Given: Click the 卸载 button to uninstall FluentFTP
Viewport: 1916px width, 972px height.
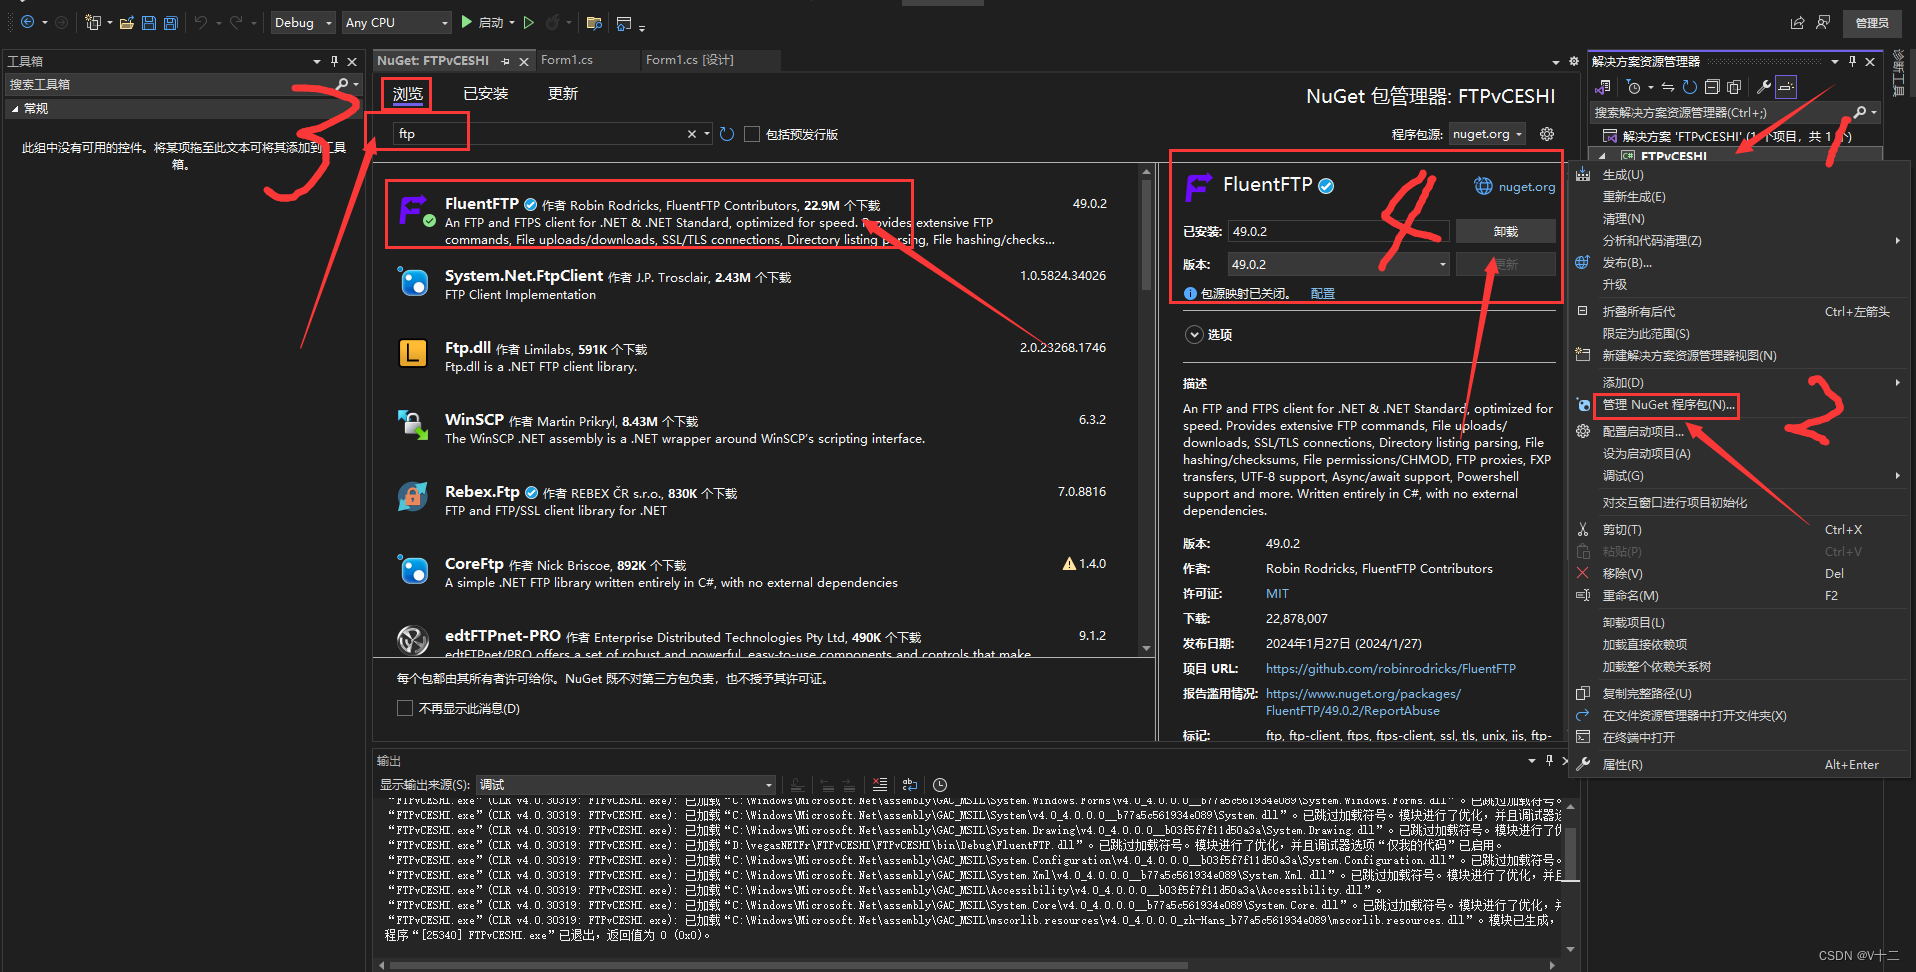Looking at the screenshot, I should point(1505,231).
